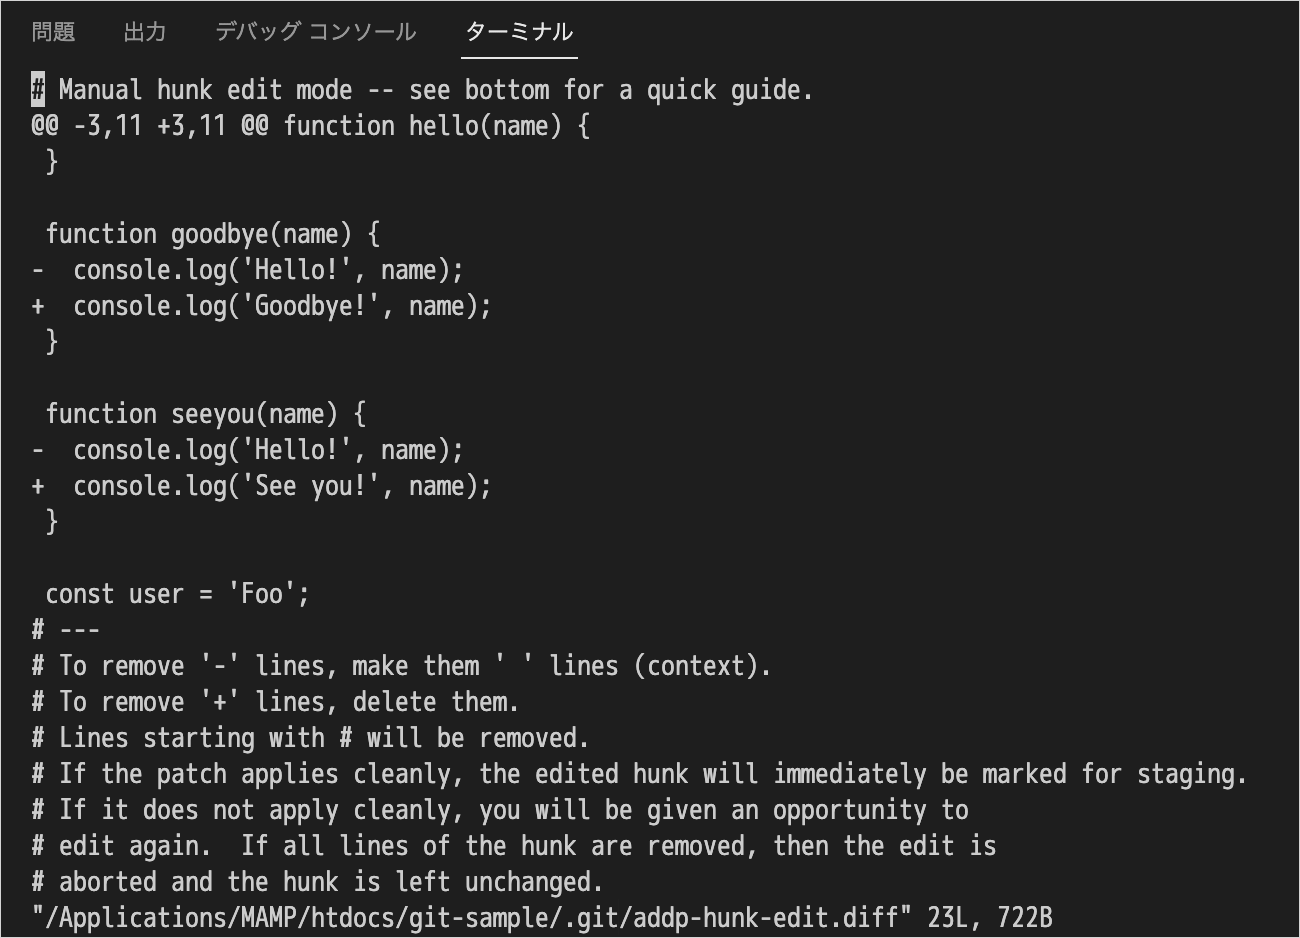Click the added 'See you!' console.log line

coord(261,486)
